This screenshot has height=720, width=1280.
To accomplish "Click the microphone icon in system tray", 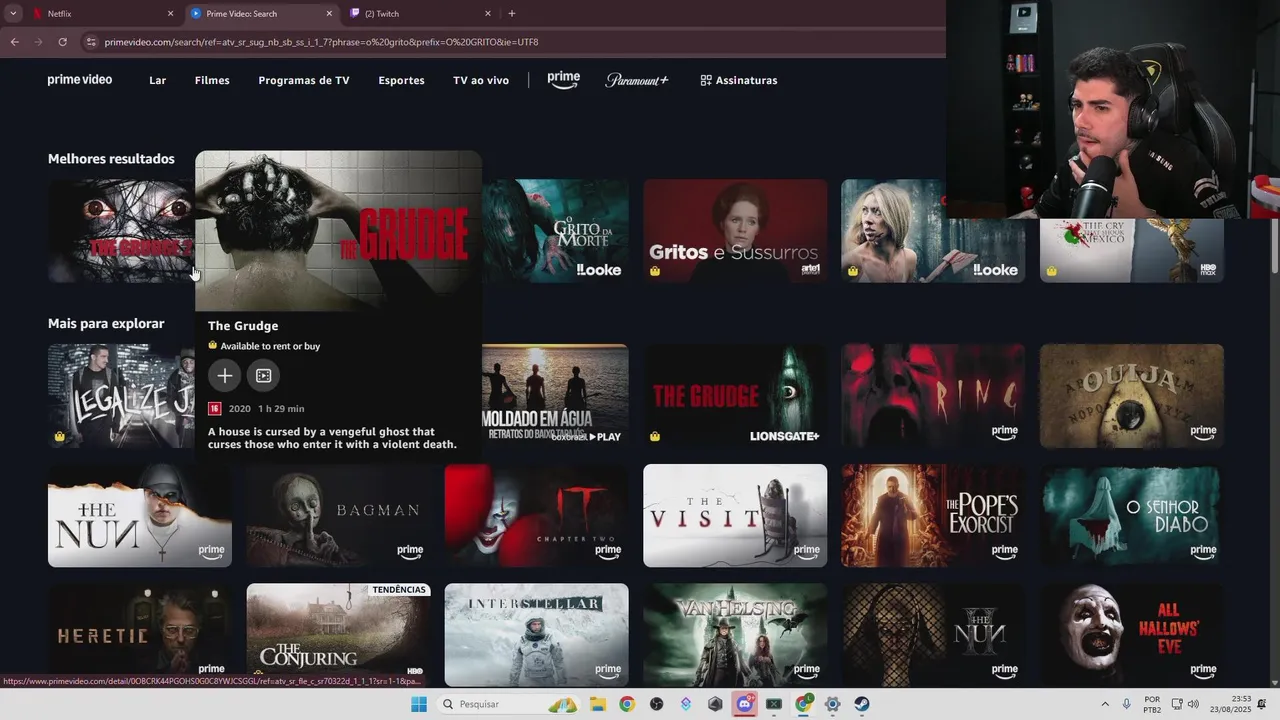I will tap(1127, 704).
